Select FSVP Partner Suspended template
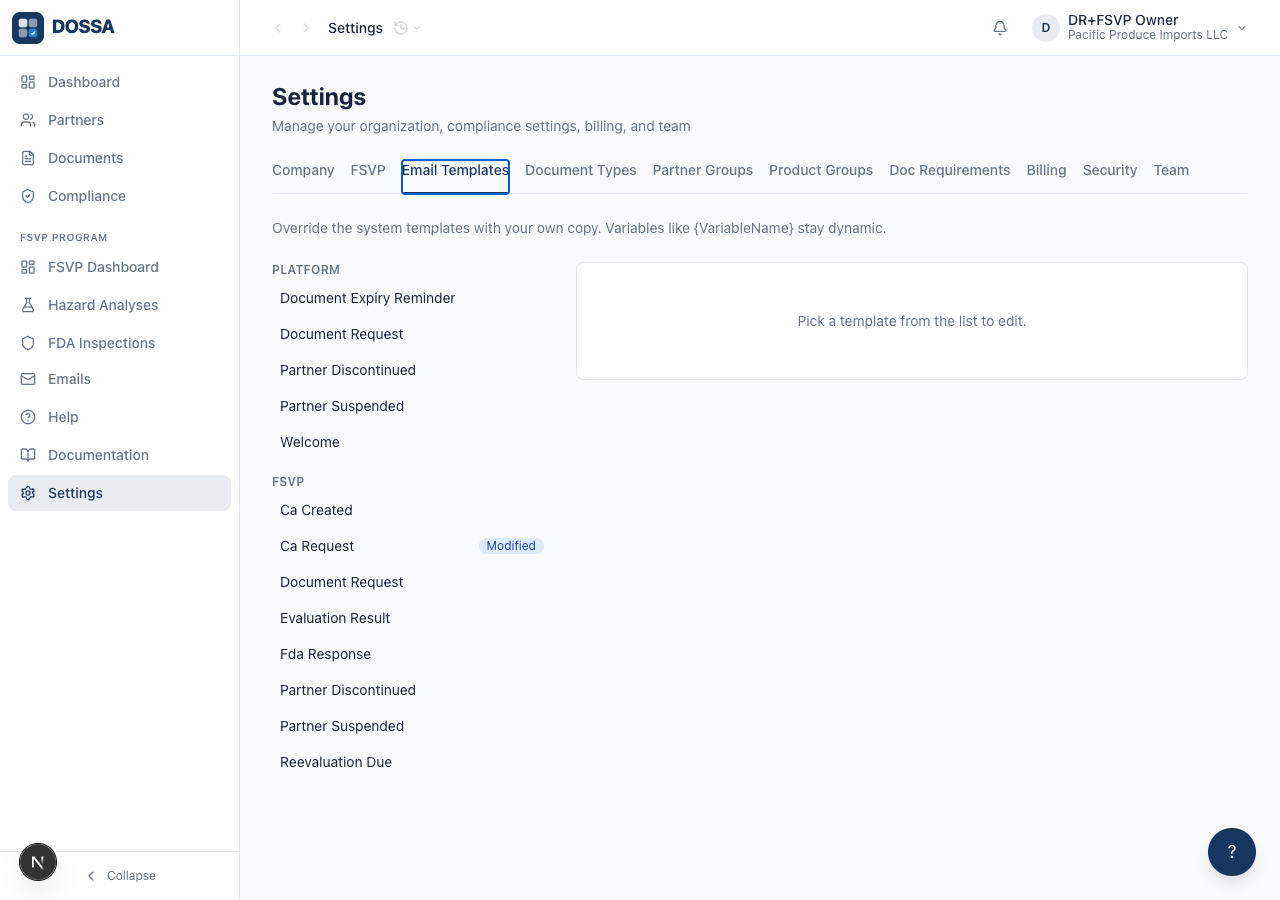 [x=412, y=726]
